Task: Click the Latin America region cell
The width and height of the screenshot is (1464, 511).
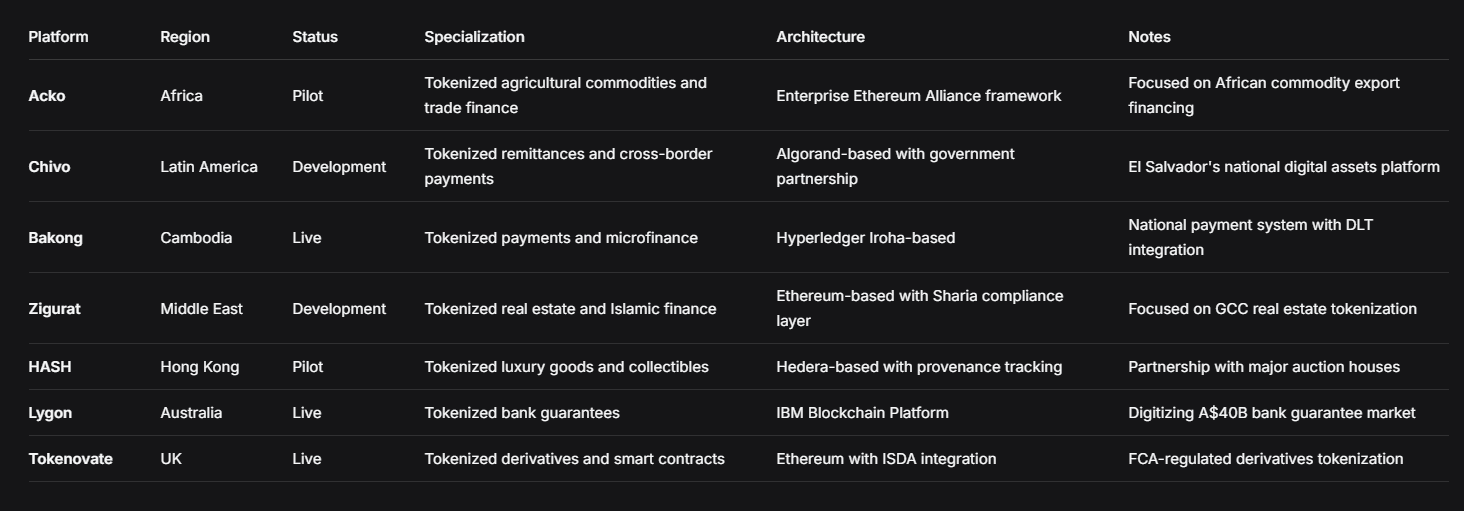Action: point(208,167)
